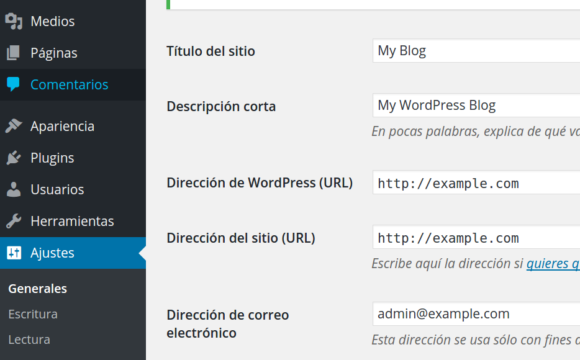The width and height of the screenshot is (580, 360).
Task: Open the Lectura settings submenu
Action: click(x=29, y=340)
